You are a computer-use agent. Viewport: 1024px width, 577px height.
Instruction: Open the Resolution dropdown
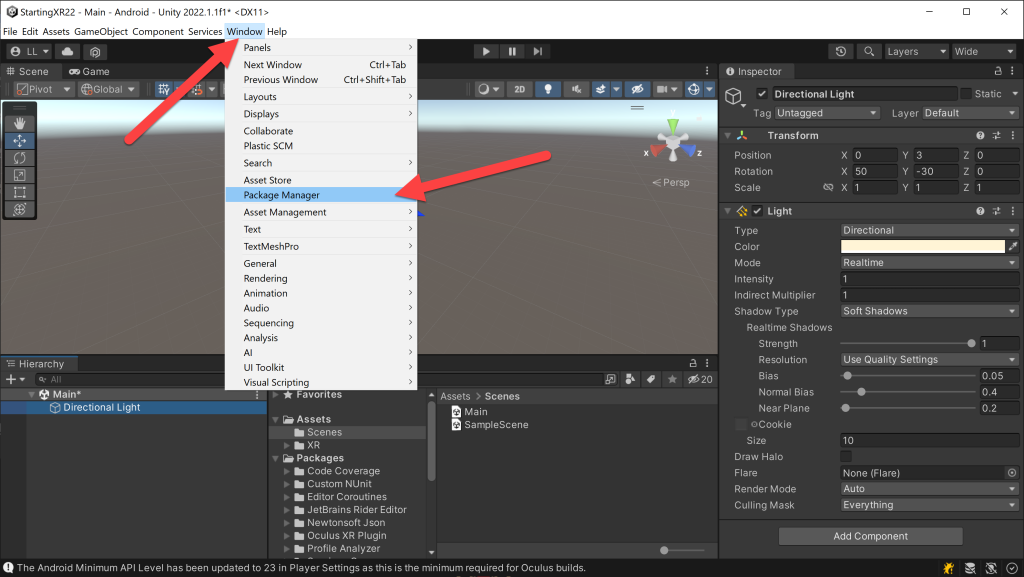point(929,359)
